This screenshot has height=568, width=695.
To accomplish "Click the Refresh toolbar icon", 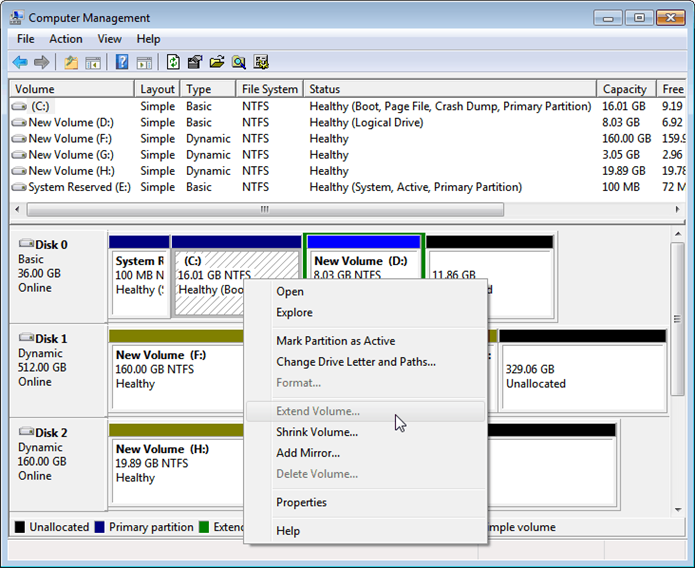I will [173, 62].
